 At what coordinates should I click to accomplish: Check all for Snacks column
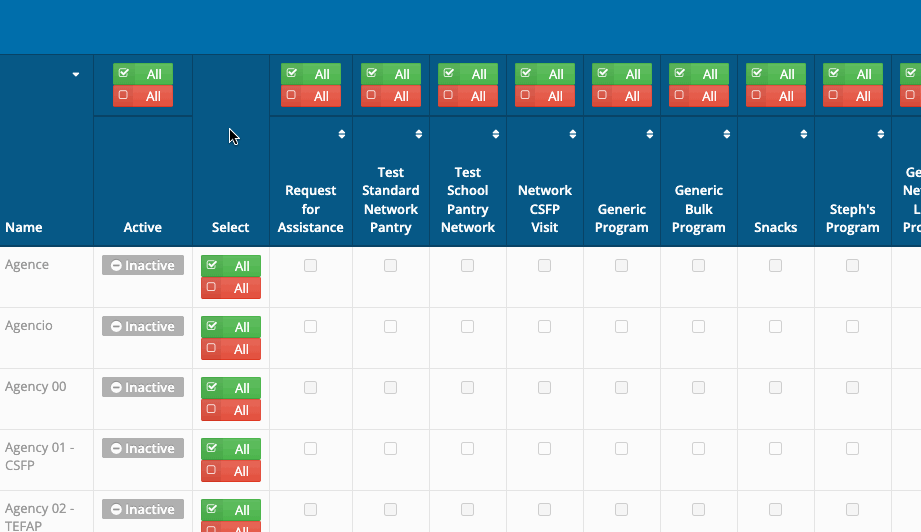tap(775, 74)
